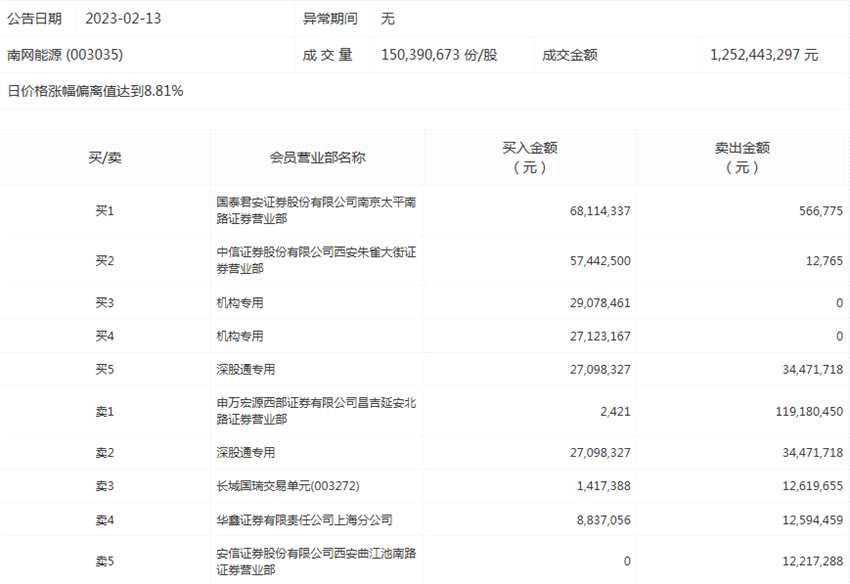Click buy amount 2,421
This screenshot has height=584, width=850.
[x=615, y=412]
